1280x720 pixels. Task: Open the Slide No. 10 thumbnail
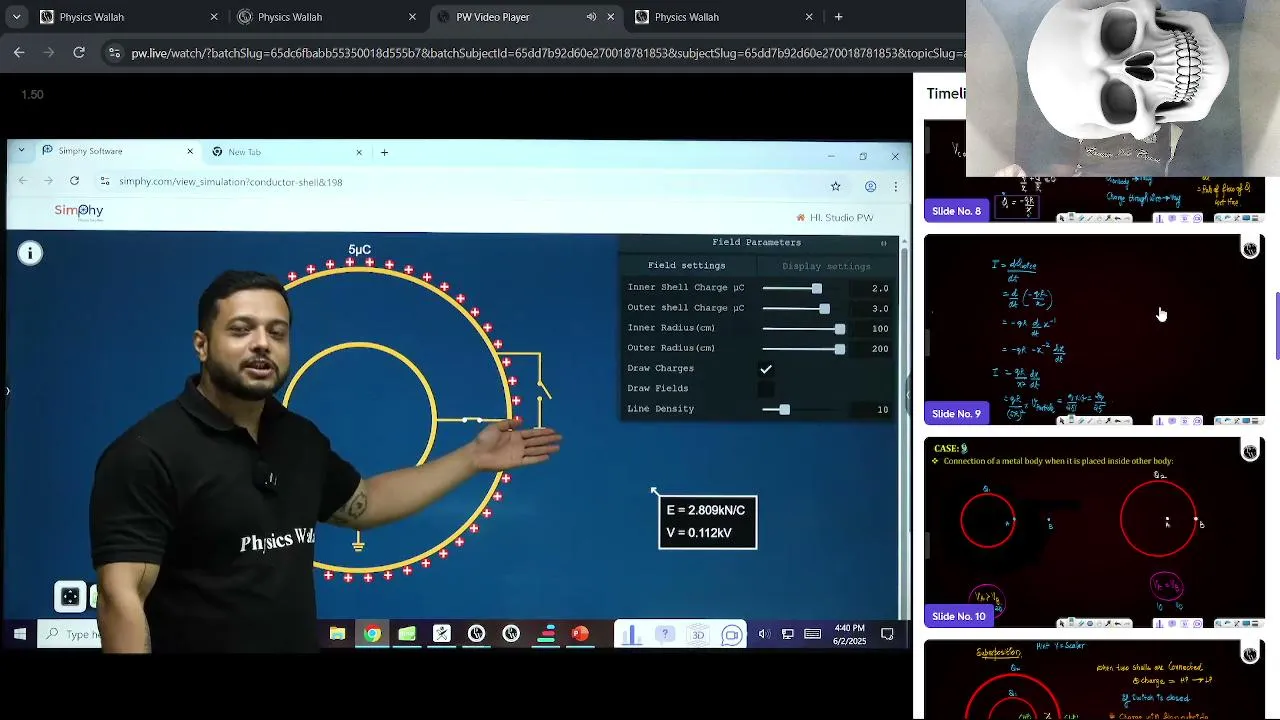[1095, 533]
